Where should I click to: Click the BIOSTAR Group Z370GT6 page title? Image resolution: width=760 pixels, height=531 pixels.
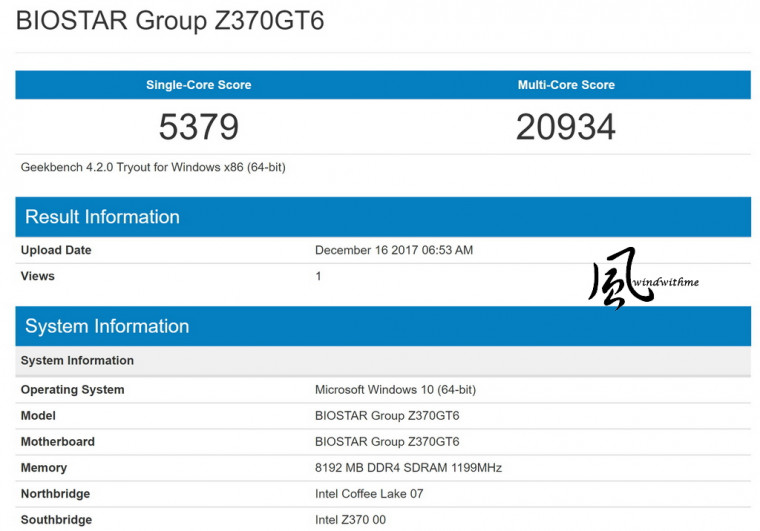[x=170, y=21]
